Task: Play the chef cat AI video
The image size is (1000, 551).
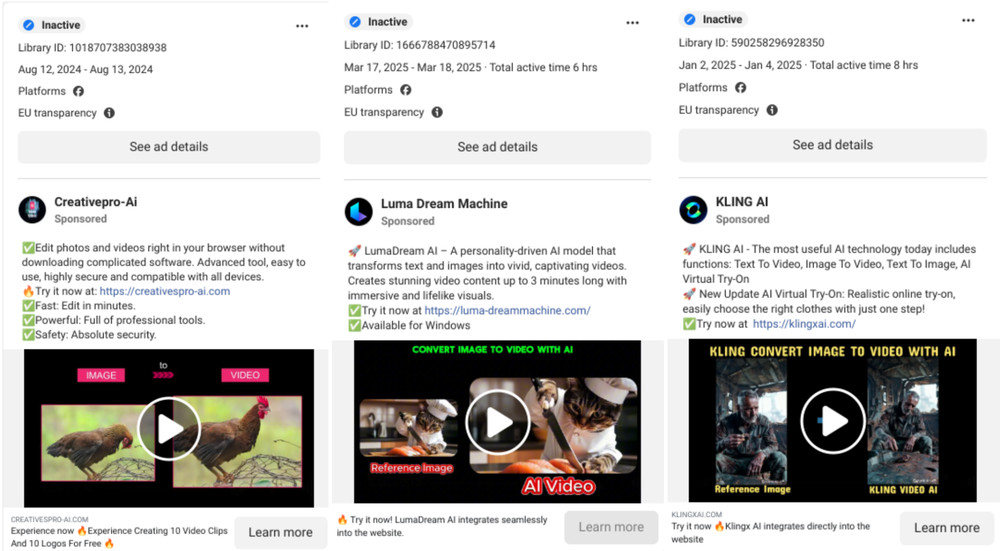Action: 497,421
